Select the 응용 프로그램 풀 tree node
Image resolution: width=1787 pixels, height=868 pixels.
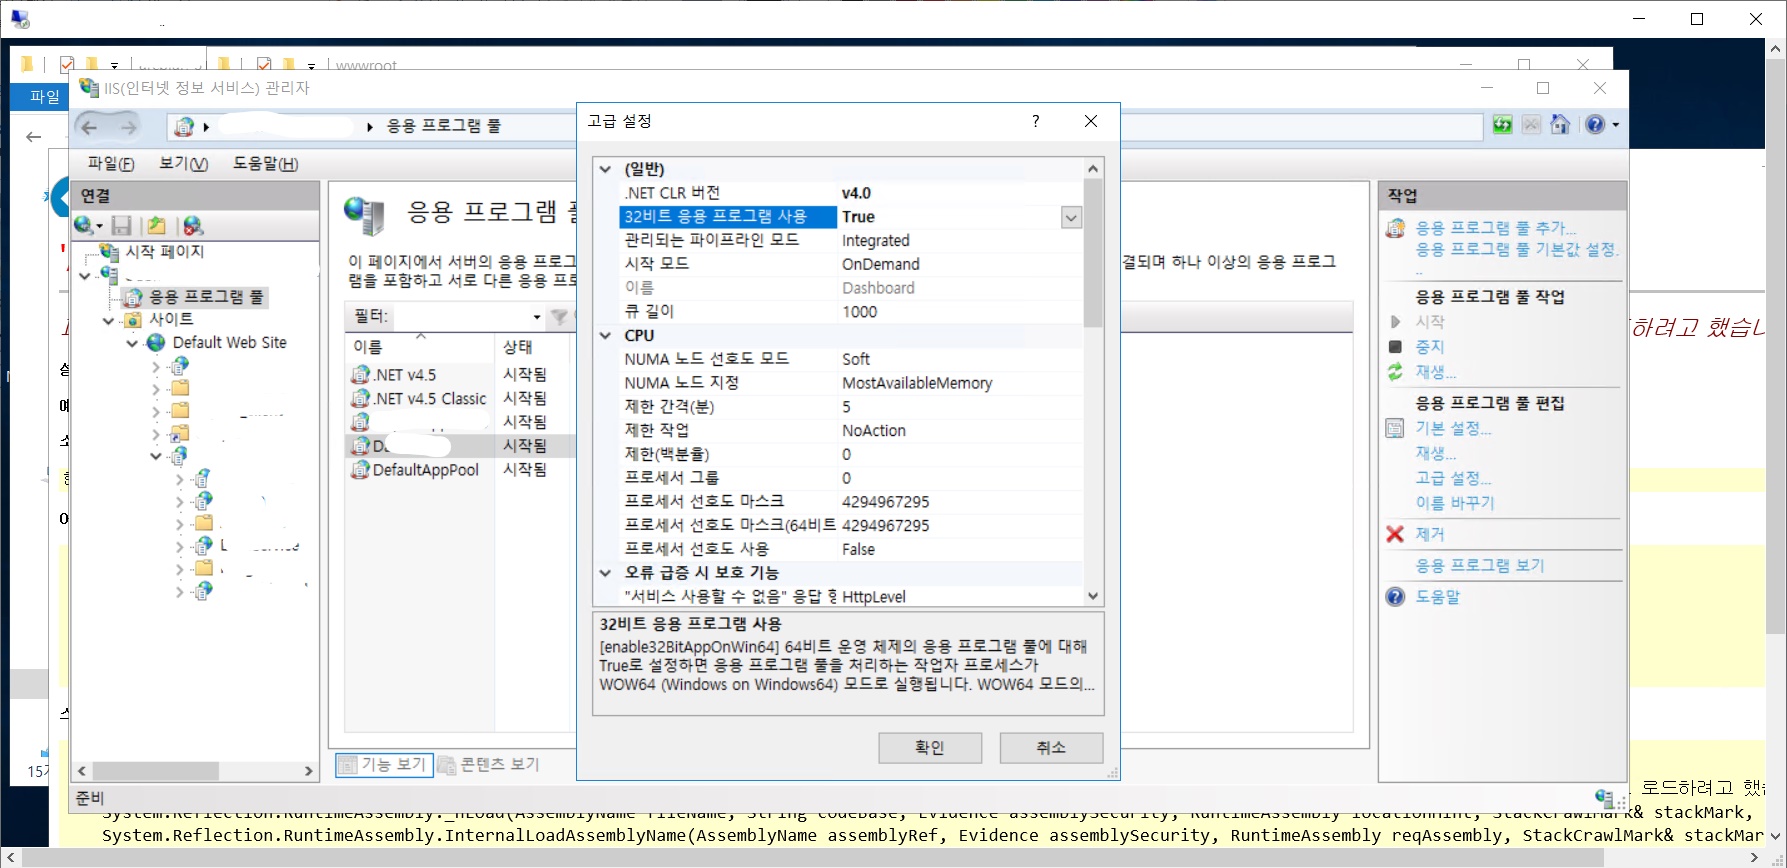[x=206, y=297]
